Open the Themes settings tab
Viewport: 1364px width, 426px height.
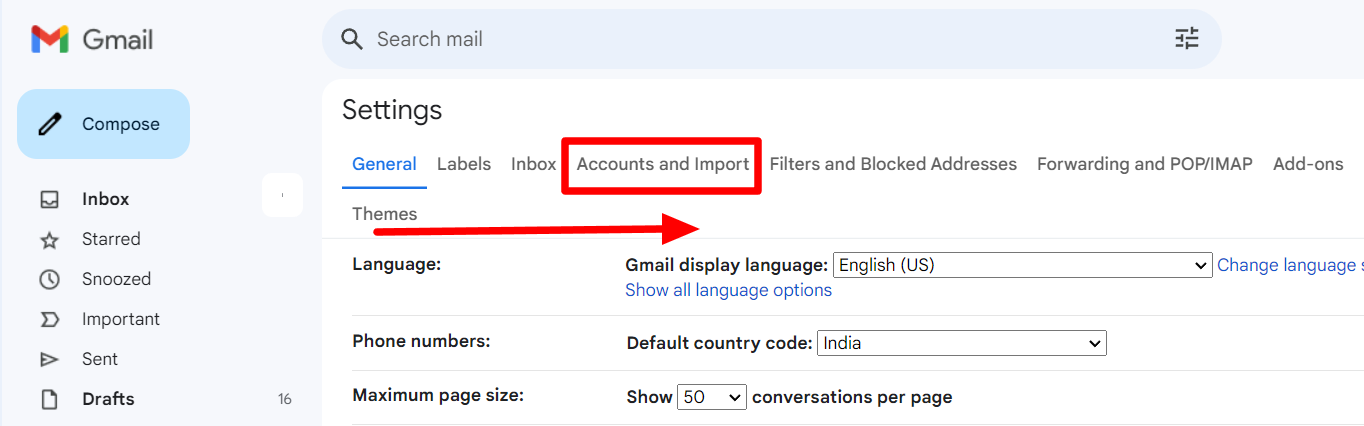point(385,214)
